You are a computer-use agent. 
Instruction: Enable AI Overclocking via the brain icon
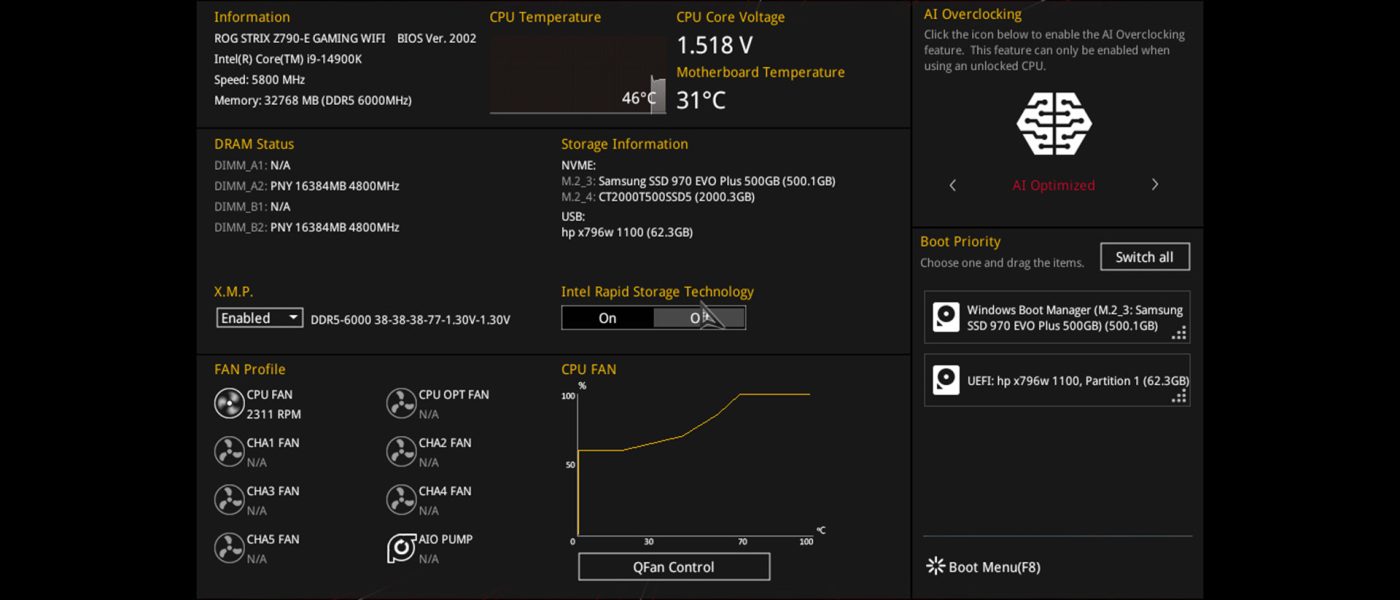[1054, 123]
